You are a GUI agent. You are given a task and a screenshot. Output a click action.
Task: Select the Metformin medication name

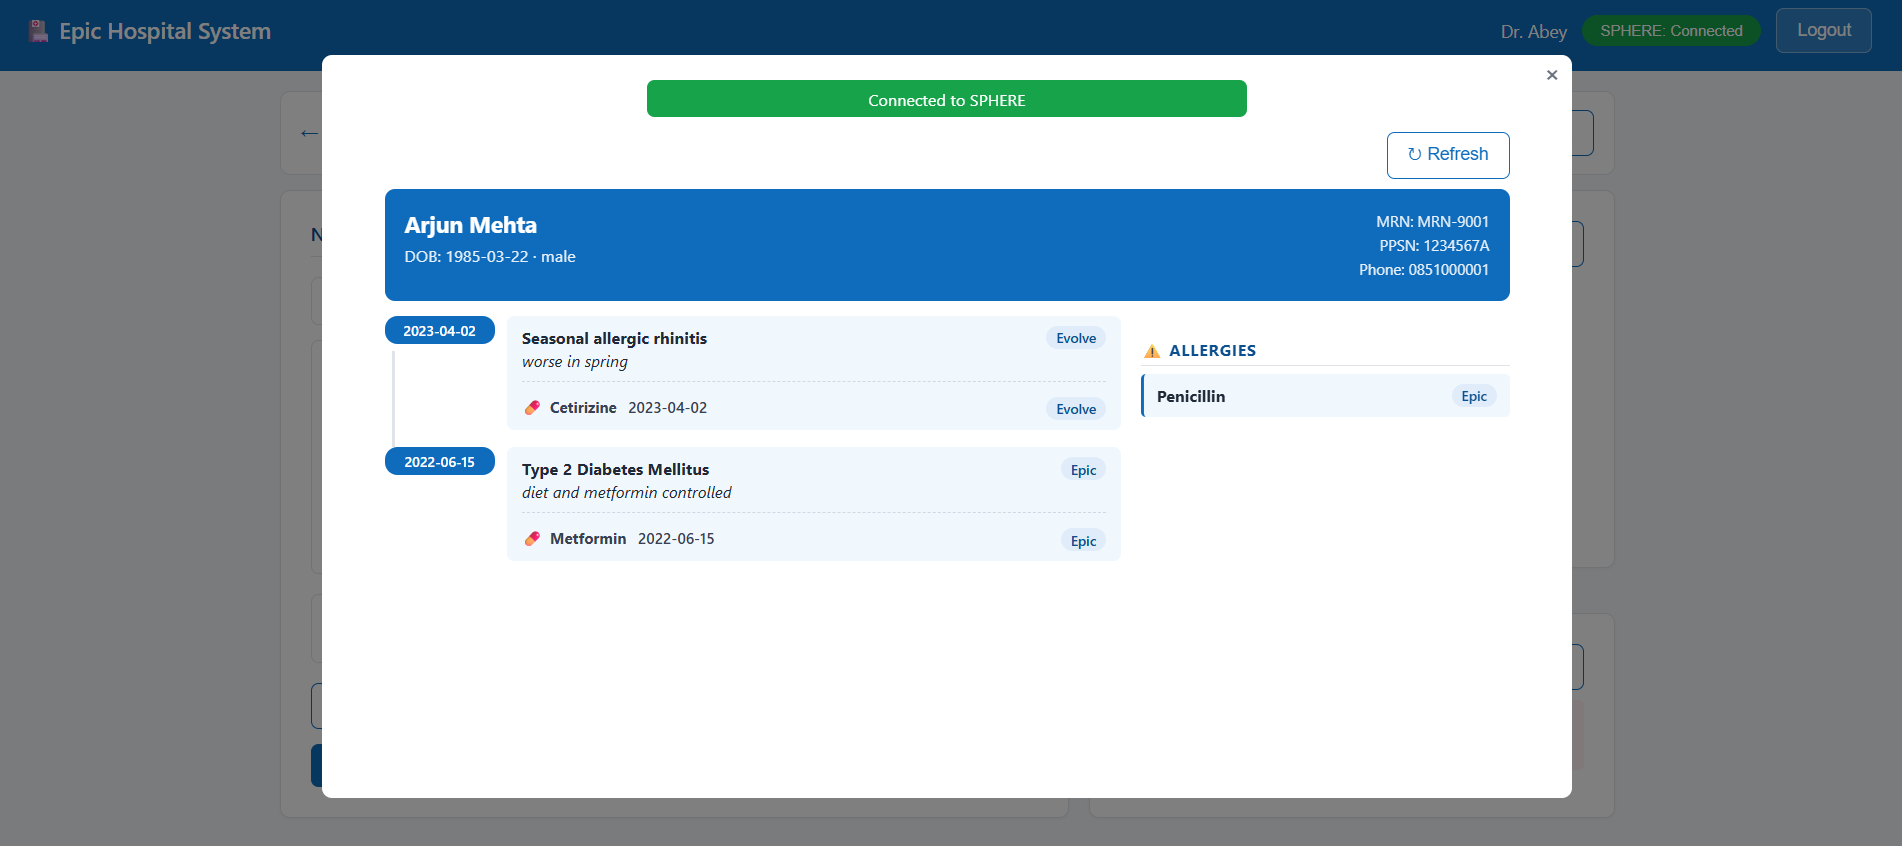(x=588, y=539)
